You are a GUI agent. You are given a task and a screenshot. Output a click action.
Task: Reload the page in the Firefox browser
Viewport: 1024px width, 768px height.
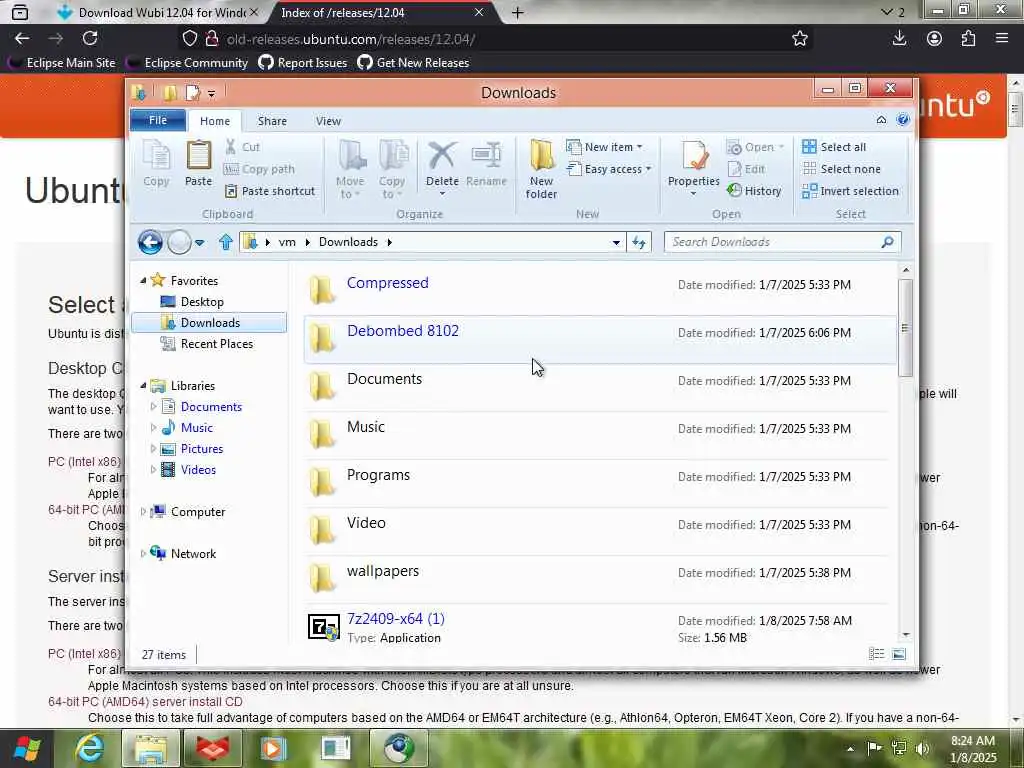(90, 39)
